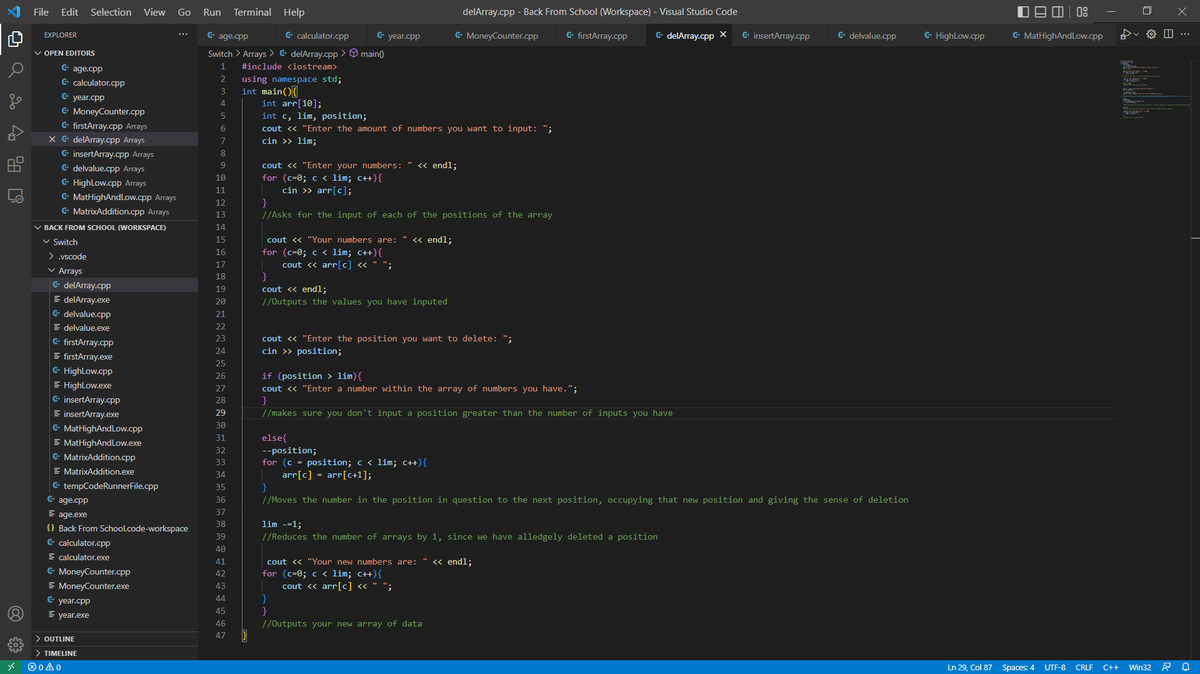
Task: Open the Explorer view in activity bar
Action: pyautogui.click(x=15, y=40)
